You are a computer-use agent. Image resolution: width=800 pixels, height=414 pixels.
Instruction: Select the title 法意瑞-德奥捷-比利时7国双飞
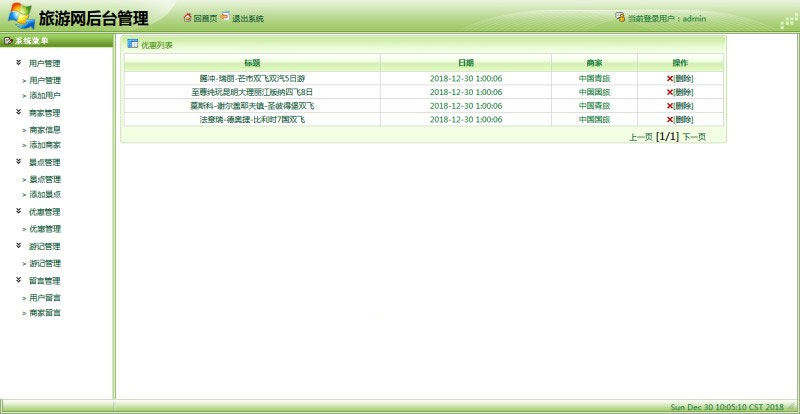(252, 119)
